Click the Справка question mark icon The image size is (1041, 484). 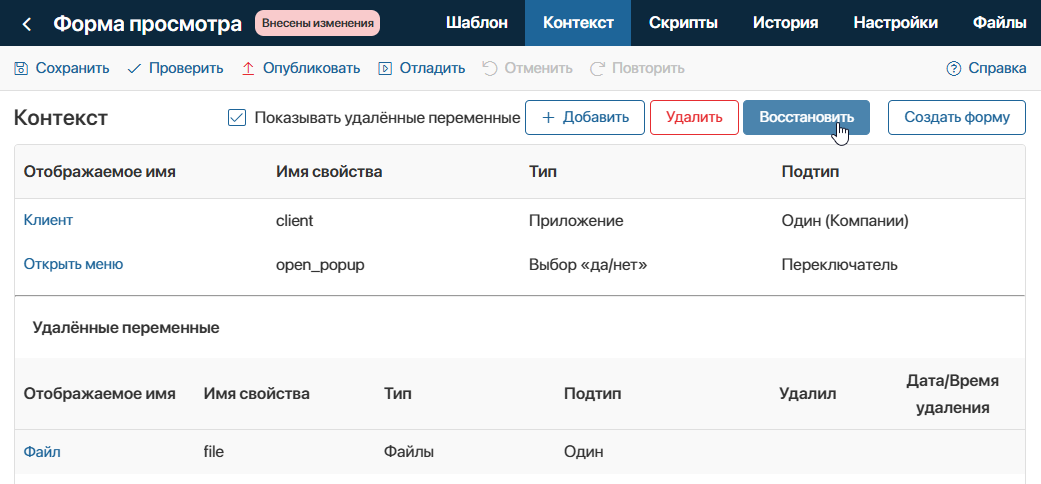[x=954, y=68]
